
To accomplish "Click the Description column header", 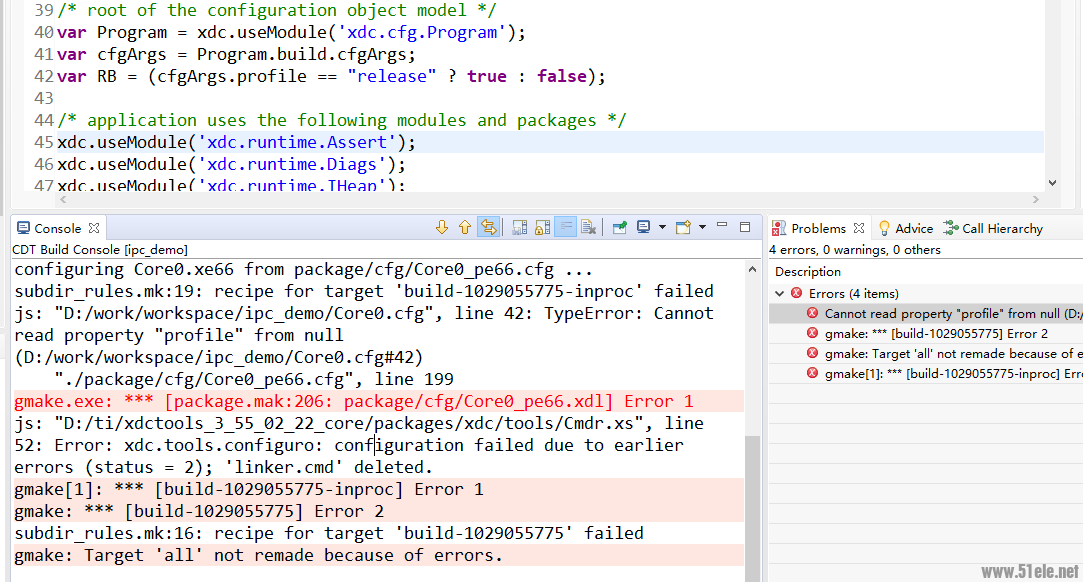I will click(x=808, y=271).
